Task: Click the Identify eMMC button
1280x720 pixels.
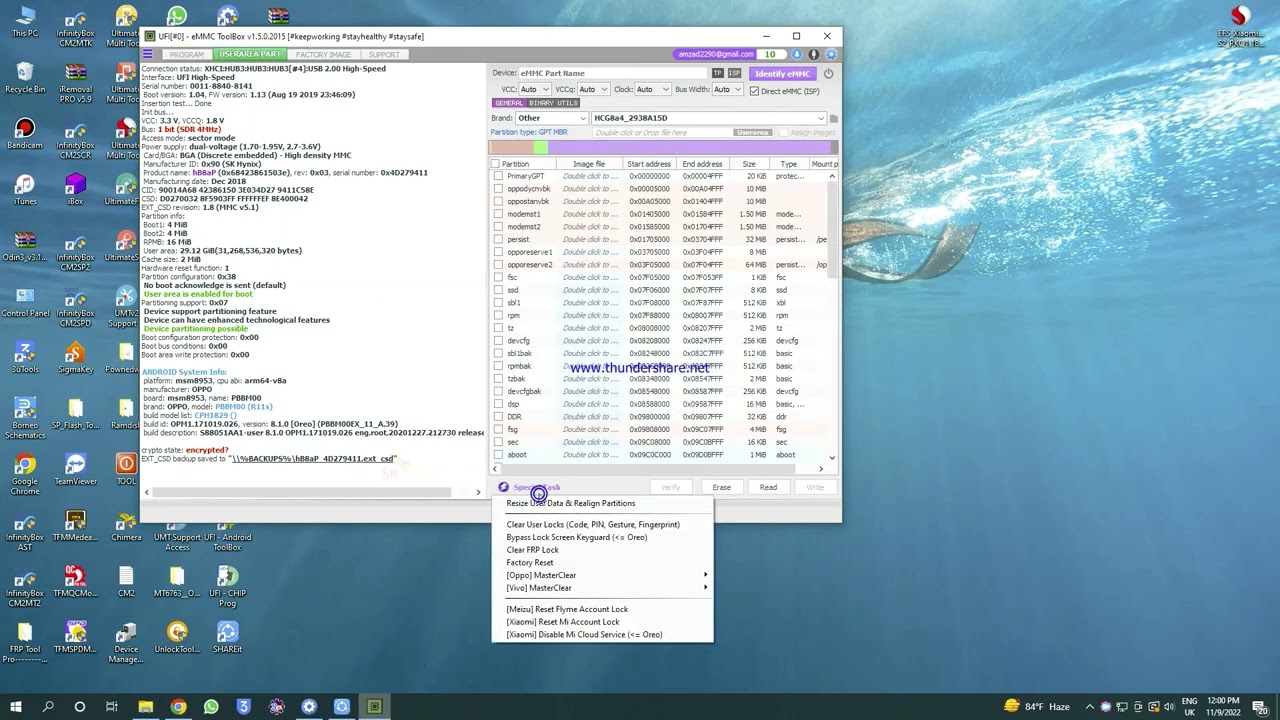Action: (x=782, y=73)
